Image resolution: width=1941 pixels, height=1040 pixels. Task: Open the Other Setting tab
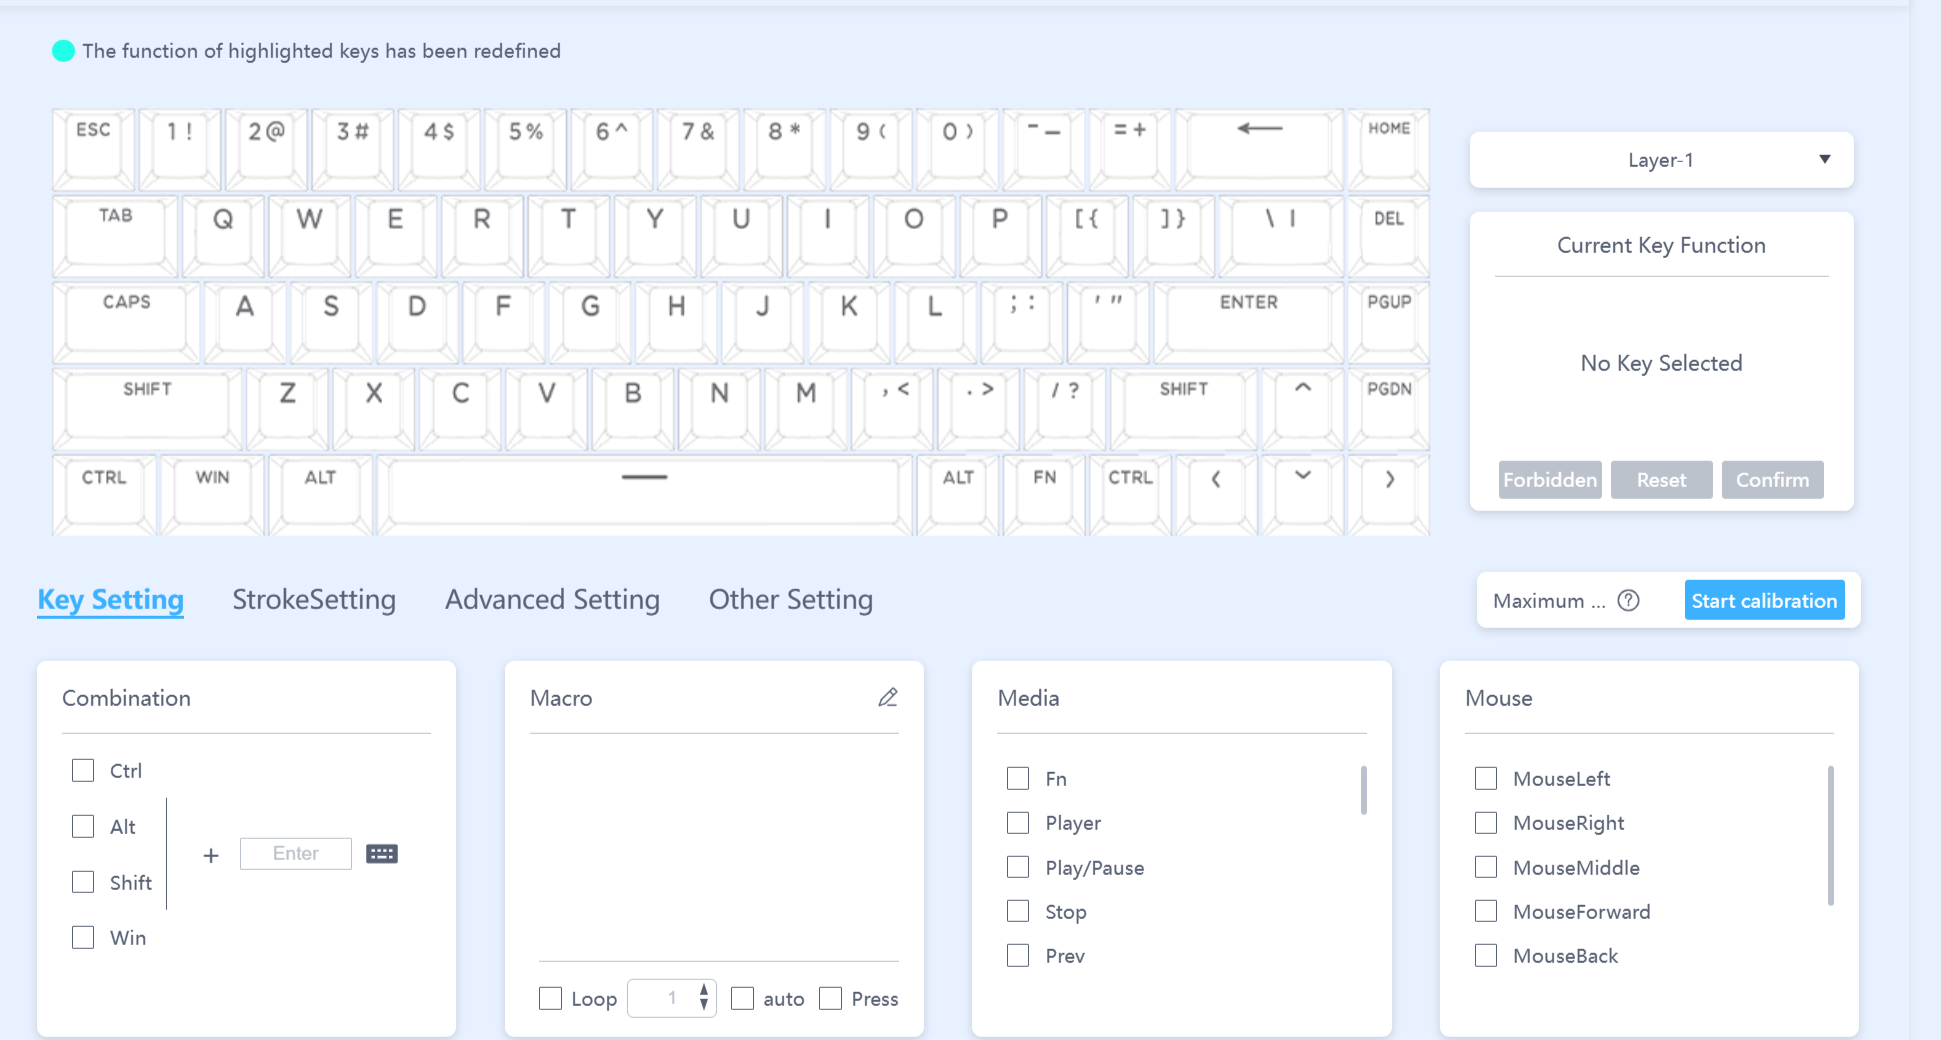click(791, 599)
